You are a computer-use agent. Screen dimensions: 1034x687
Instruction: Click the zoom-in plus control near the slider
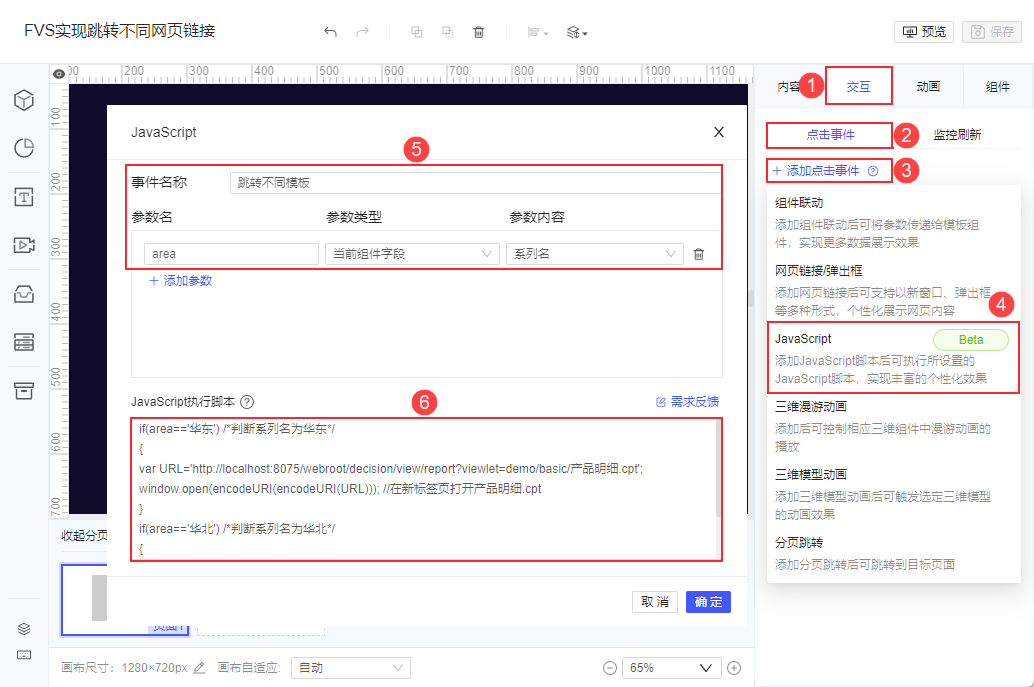[734, 668]
